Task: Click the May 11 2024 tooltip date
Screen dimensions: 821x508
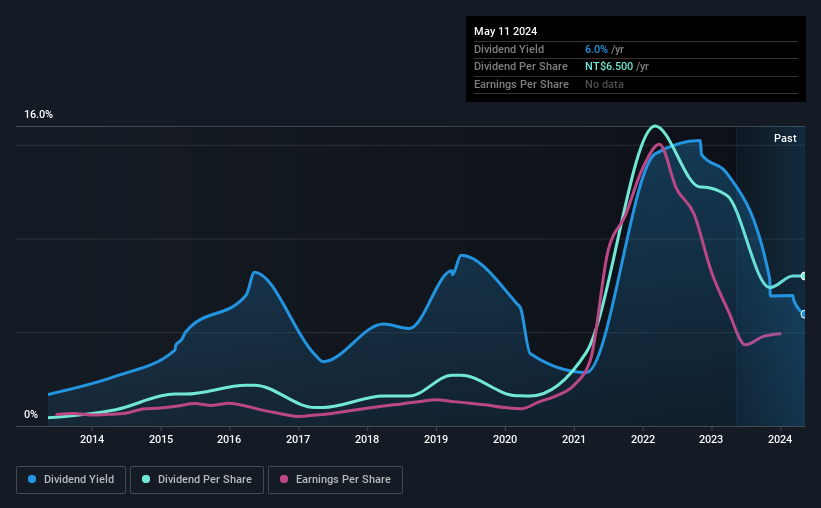Action: pyautogui.click(x=505, y=31)
